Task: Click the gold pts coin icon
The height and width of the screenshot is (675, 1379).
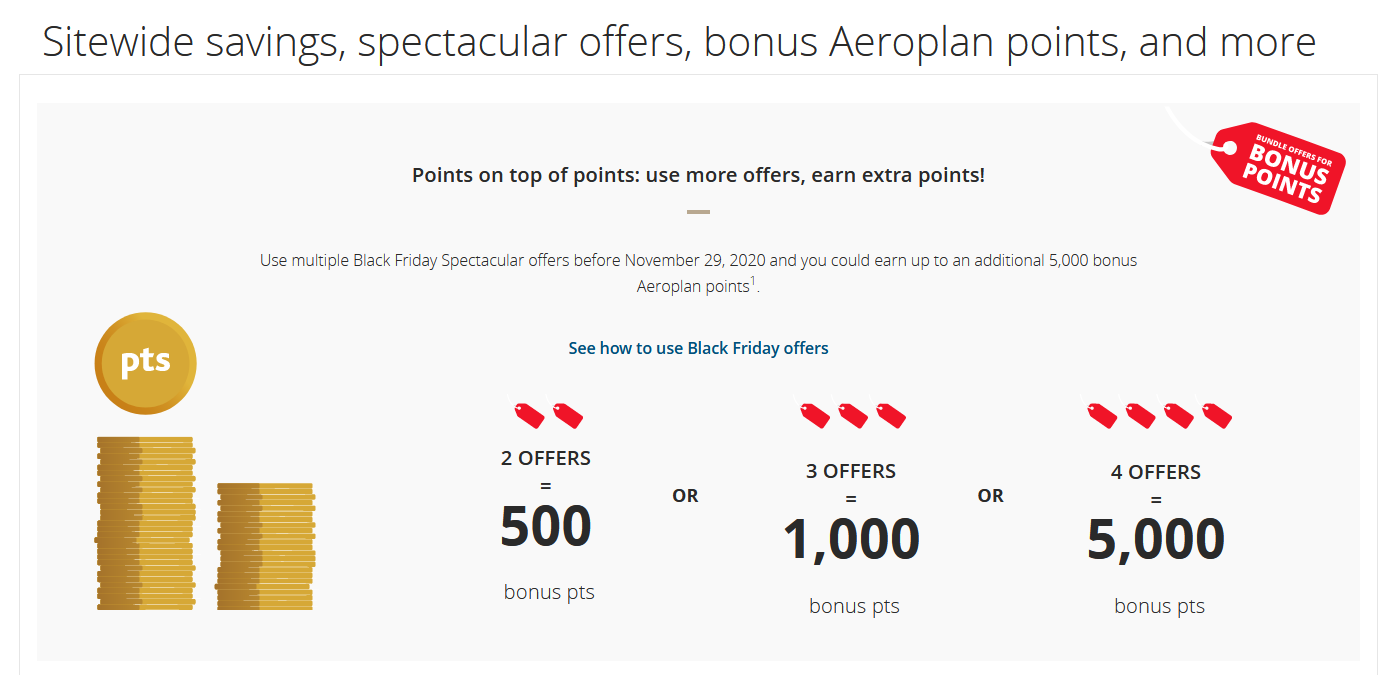Action: tap(145, 363)
